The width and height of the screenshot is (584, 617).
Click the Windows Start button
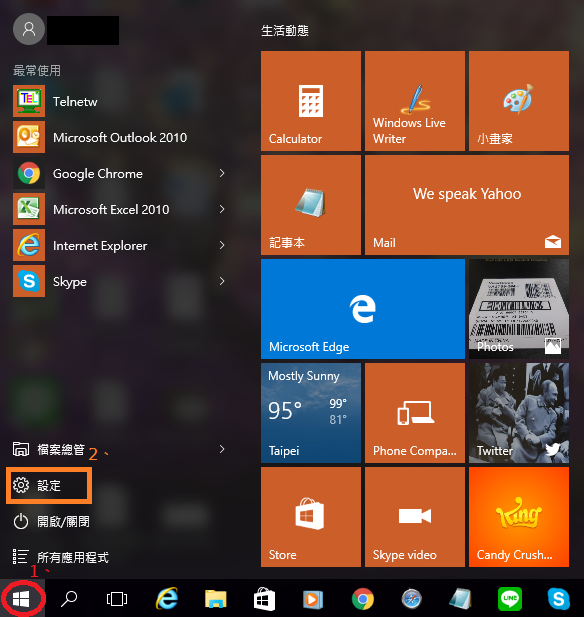pos(22,599)
